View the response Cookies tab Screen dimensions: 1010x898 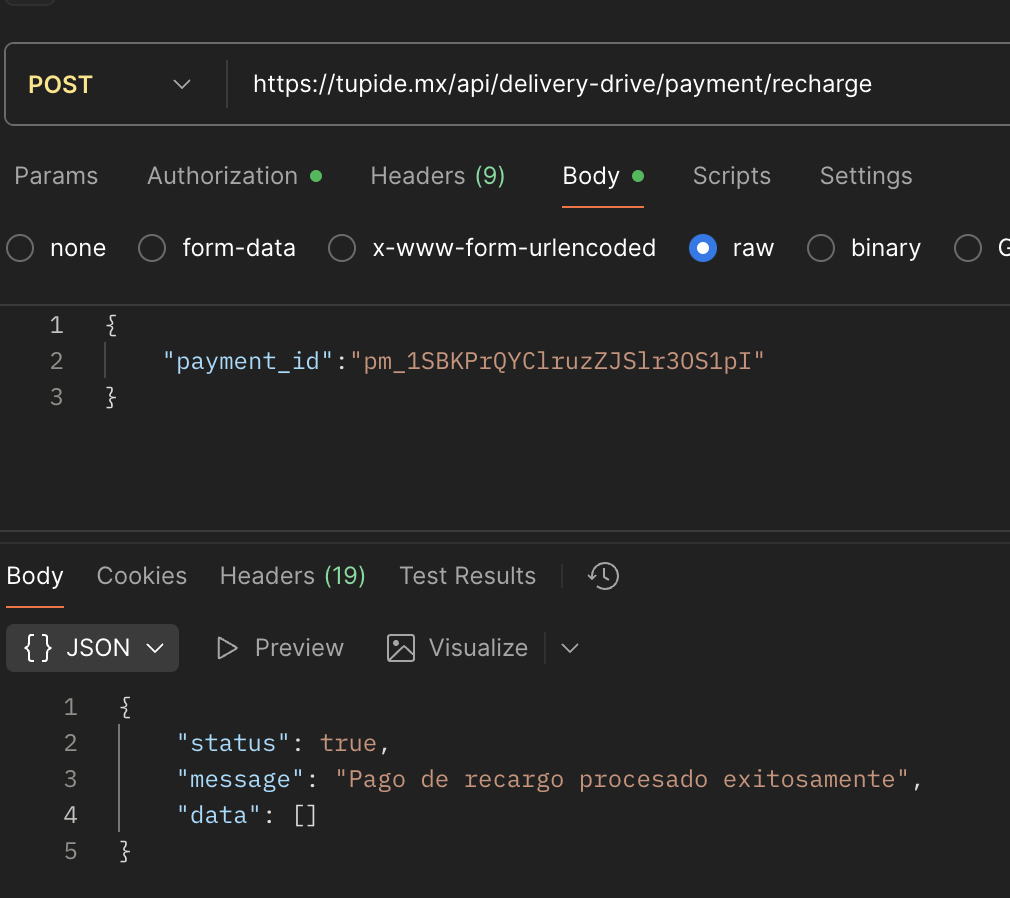(141, 576)
